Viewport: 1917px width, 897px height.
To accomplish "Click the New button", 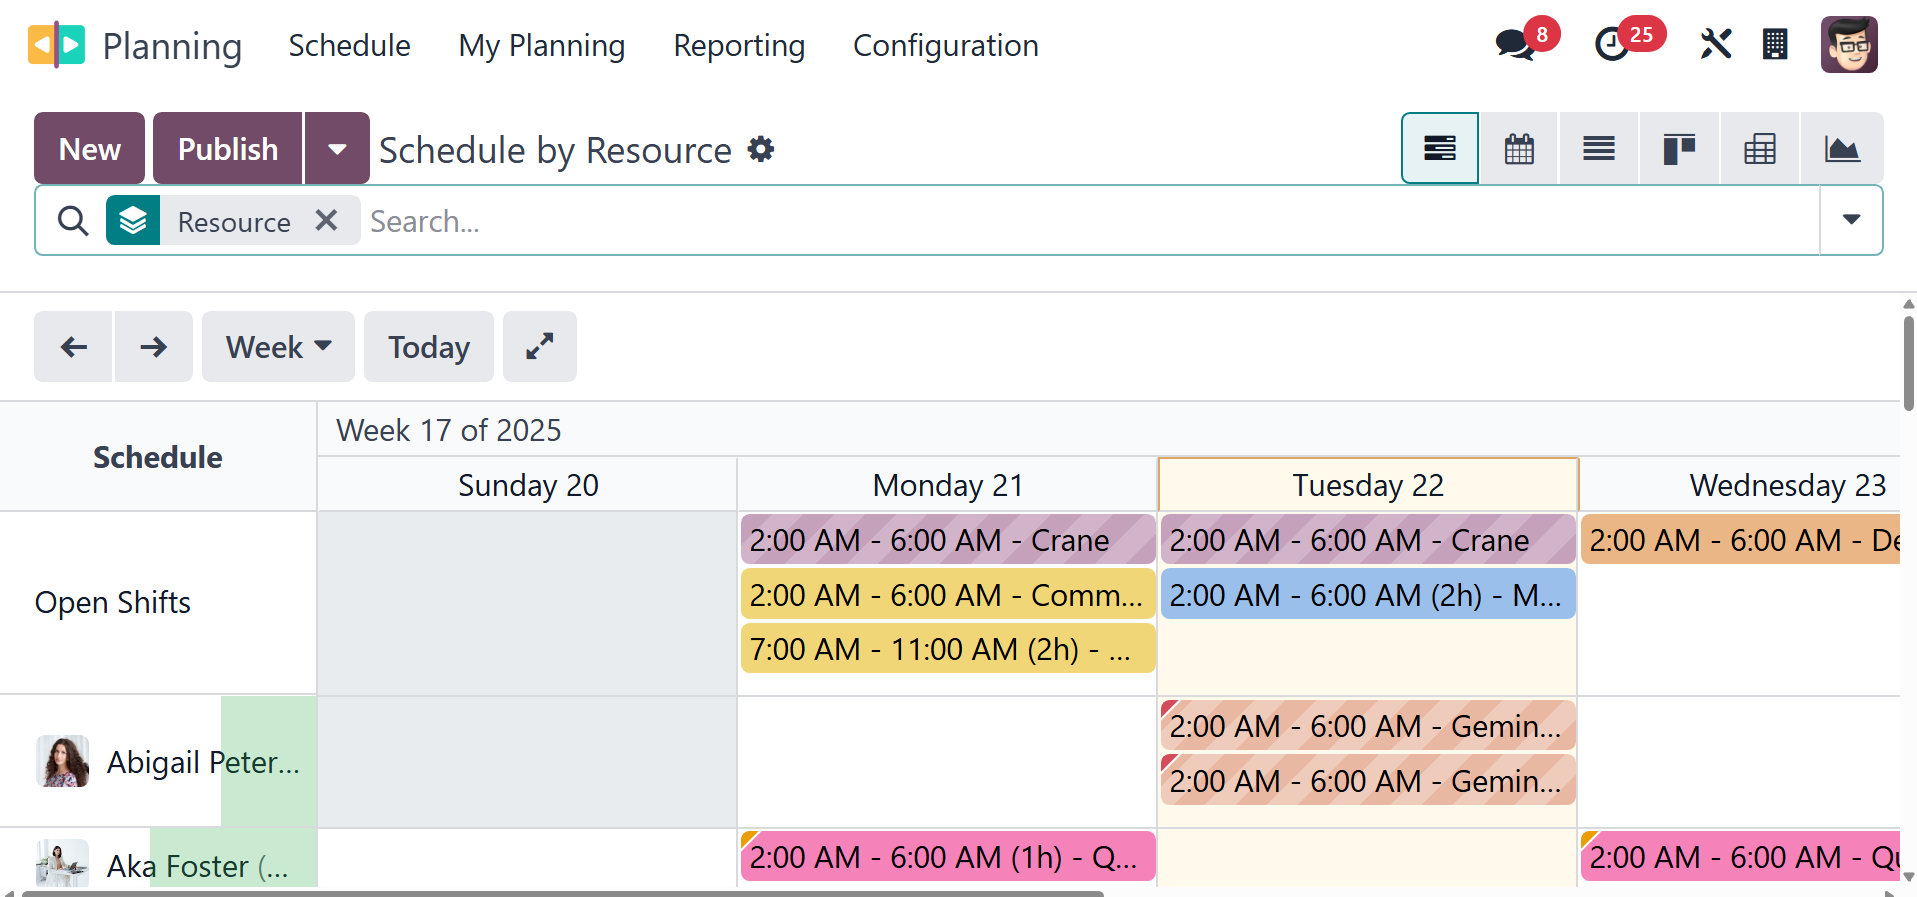I will [89, 149].
